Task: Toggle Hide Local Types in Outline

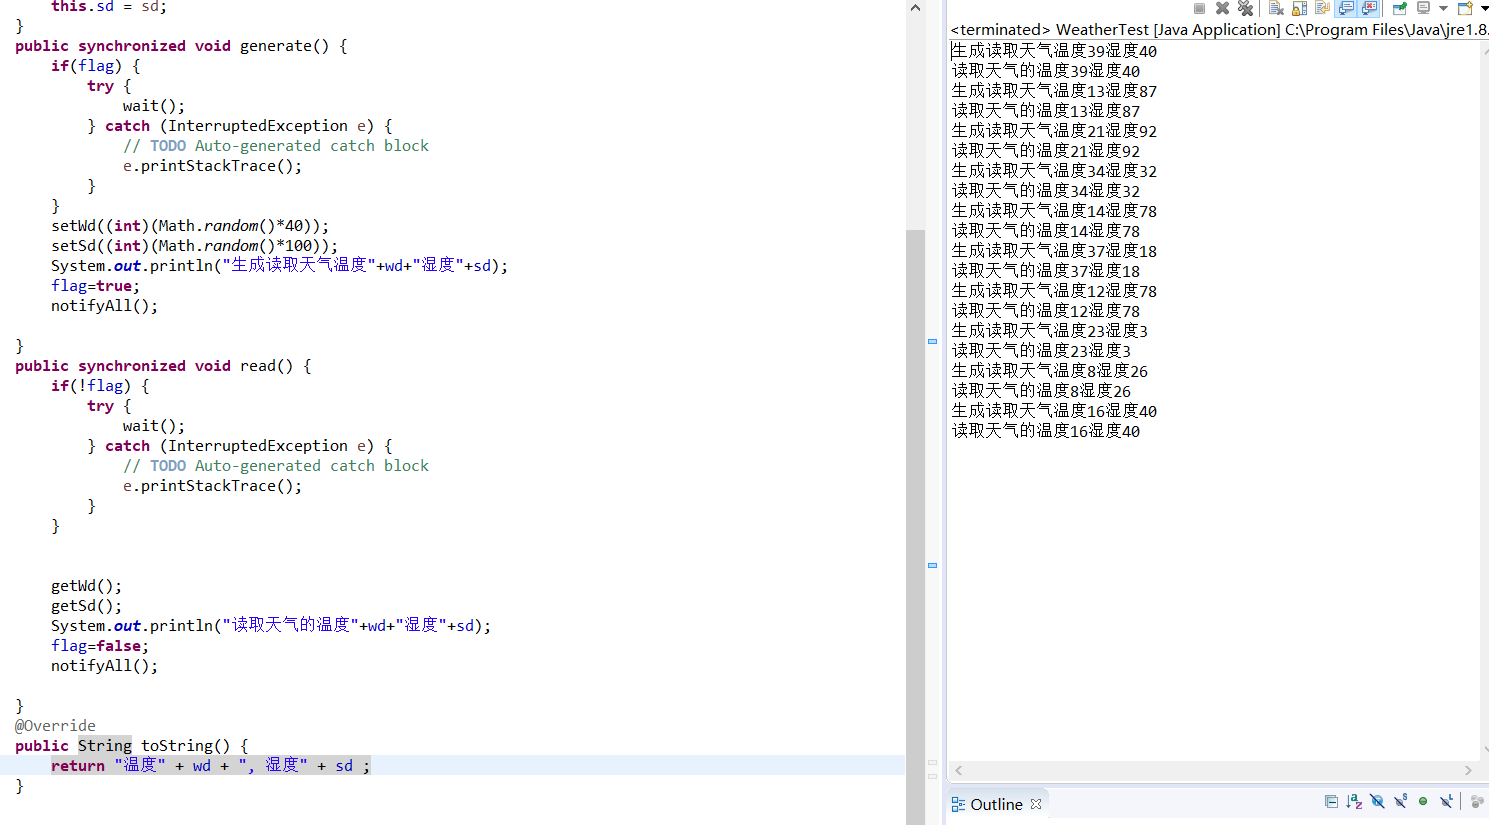Action: tap(1446, 801)
